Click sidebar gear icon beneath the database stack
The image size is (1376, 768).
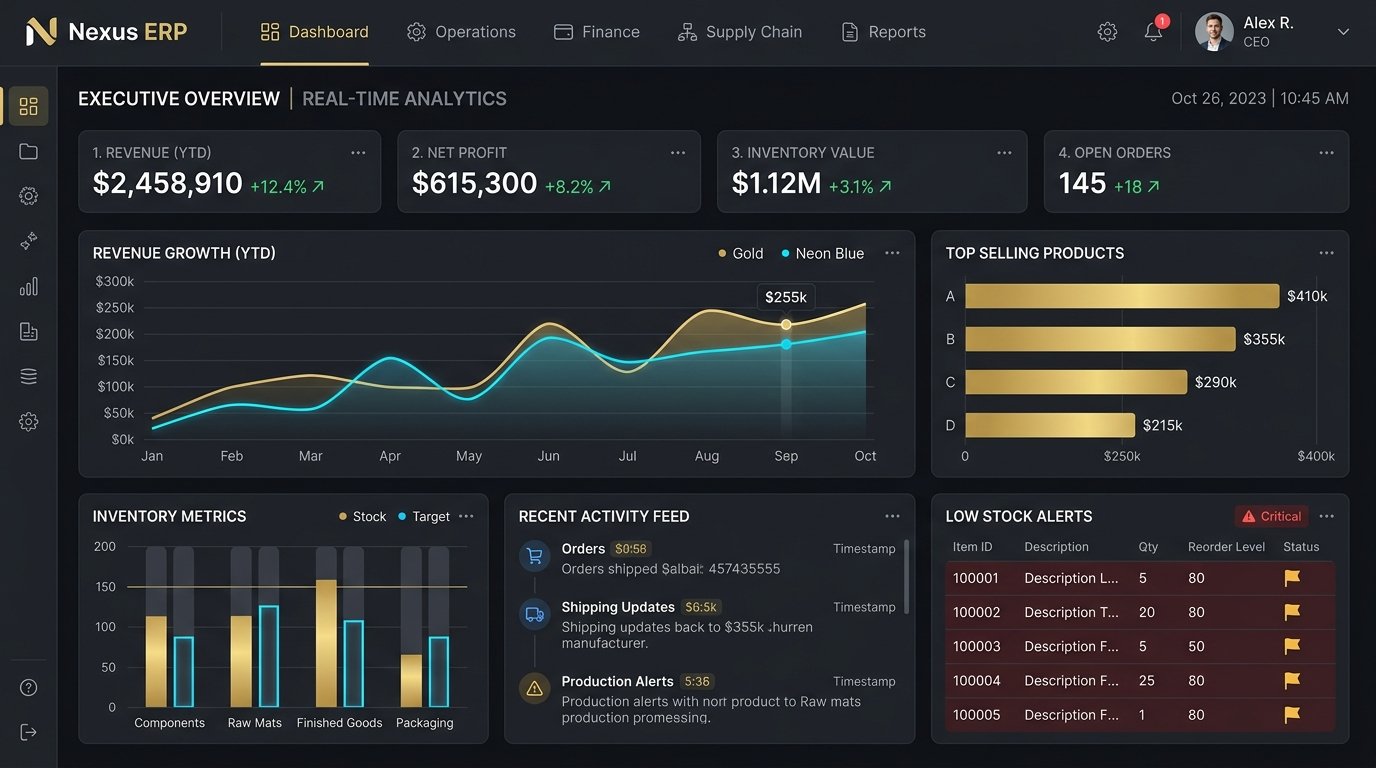(x=28, y=422)
